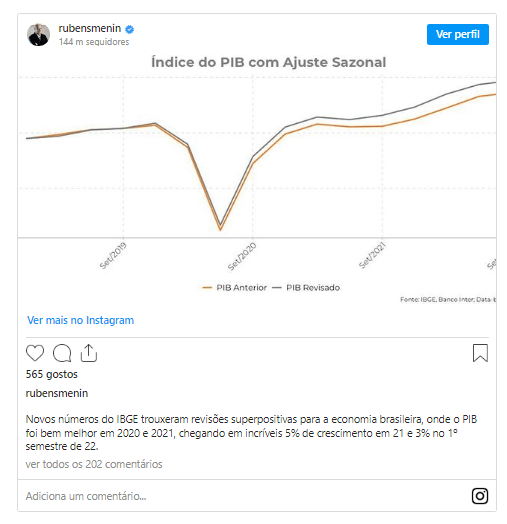Click the Ver perfil button
The height and width of the screenshot is (524, 507).
tap(458, 34)
